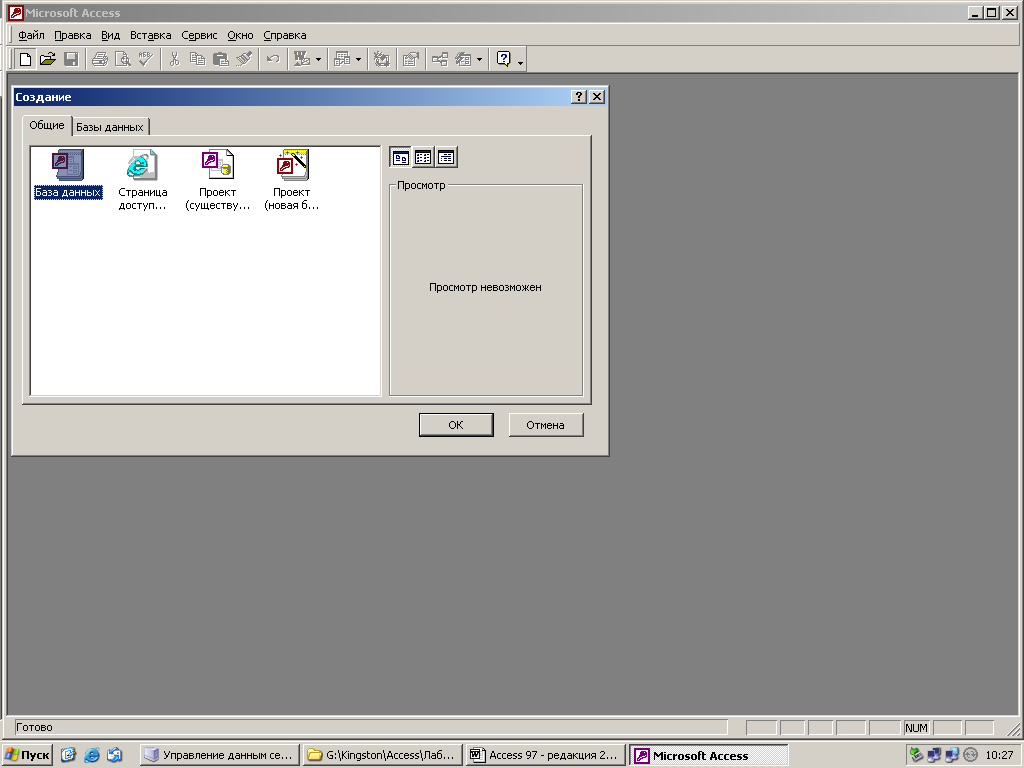This screenshot has width=1024, height=768.
Task: Open the Вставка menu
Action: (x=150, y=35)
